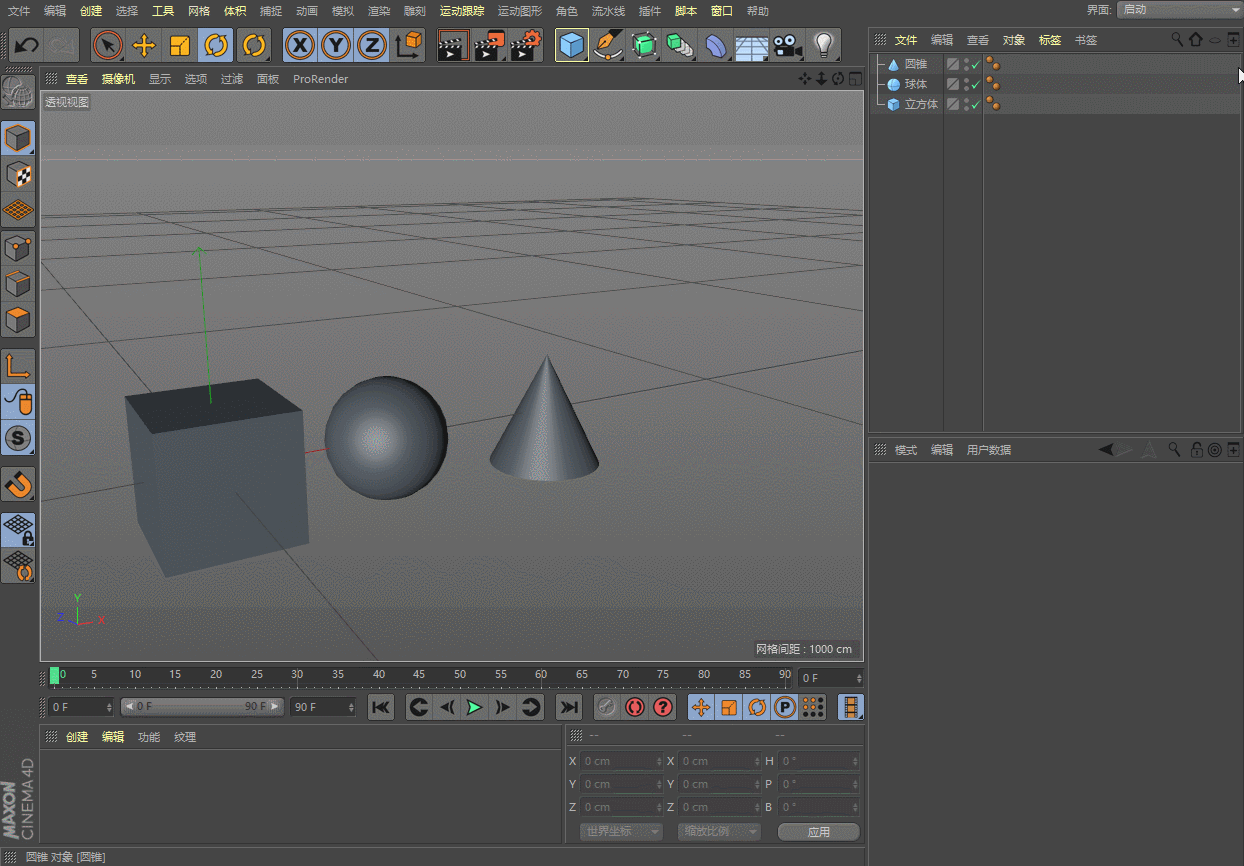Activate the Scale tool in top toolbar
This screenshot has height=866, width=1244.
180,45
